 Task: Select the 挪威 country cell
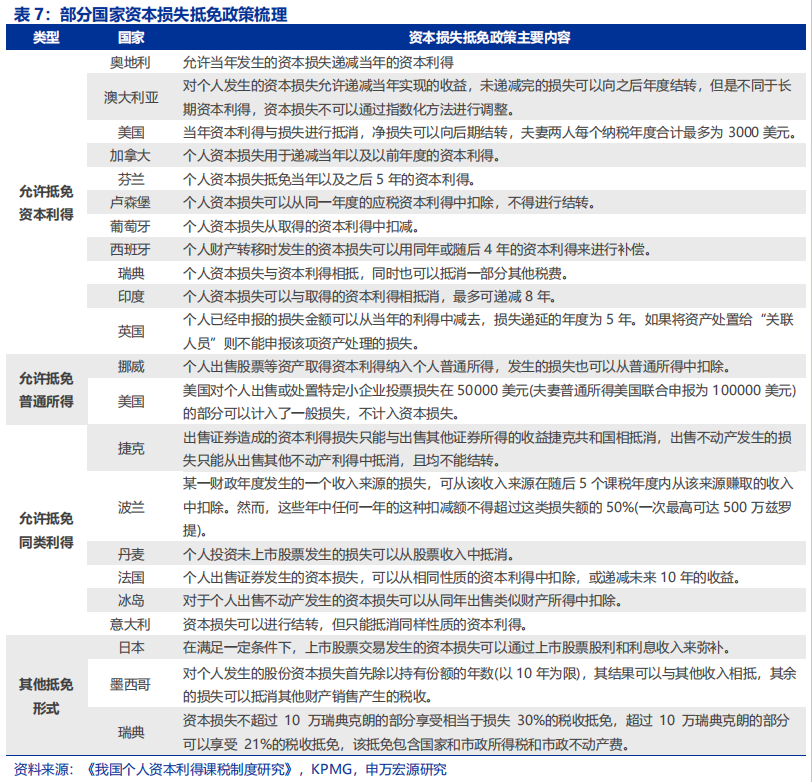[130, 367]
